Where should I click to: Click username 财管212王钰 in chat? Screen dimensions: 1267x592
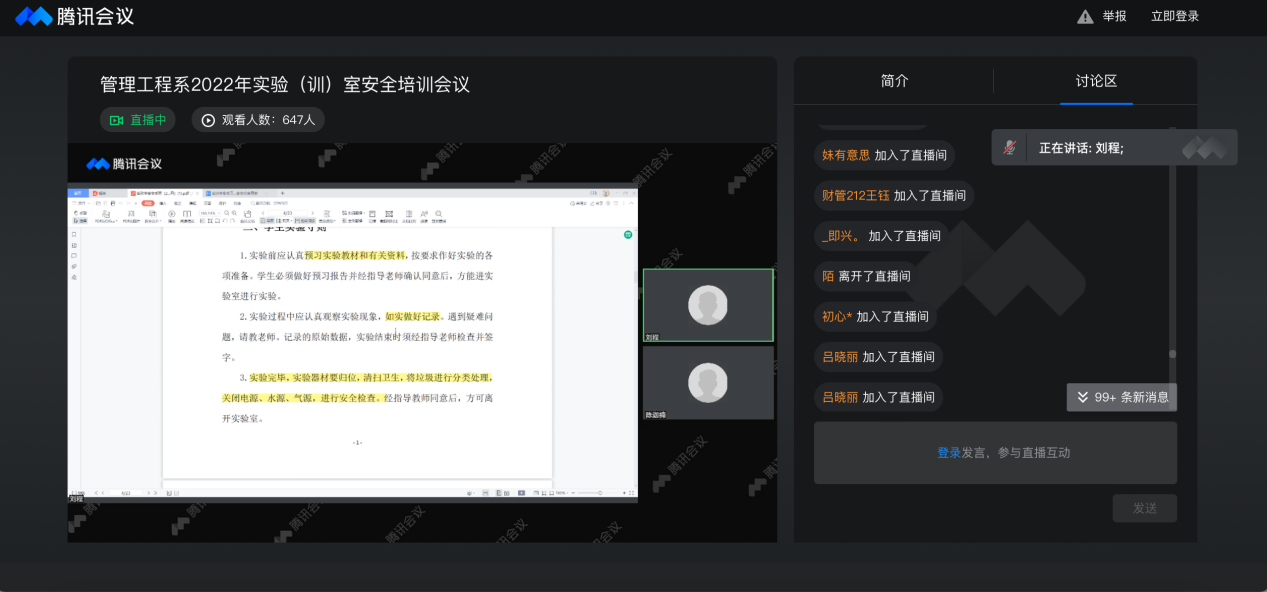click(856, 196)
